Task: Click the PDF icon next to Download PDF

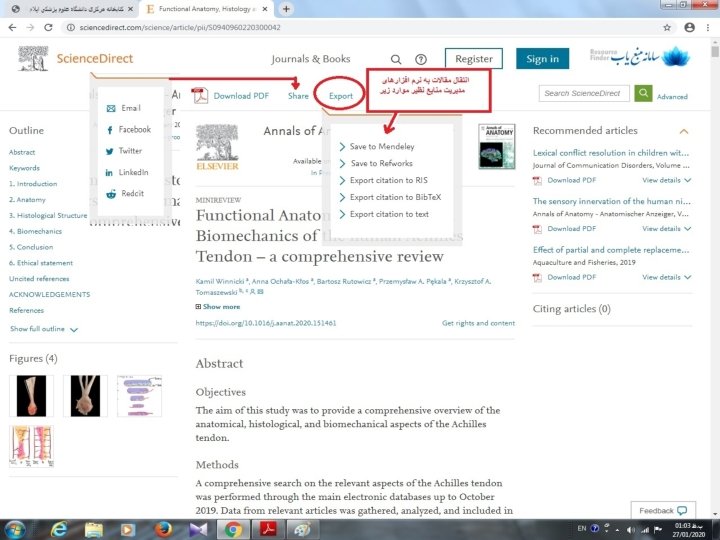Action: [x=200, y=96]
